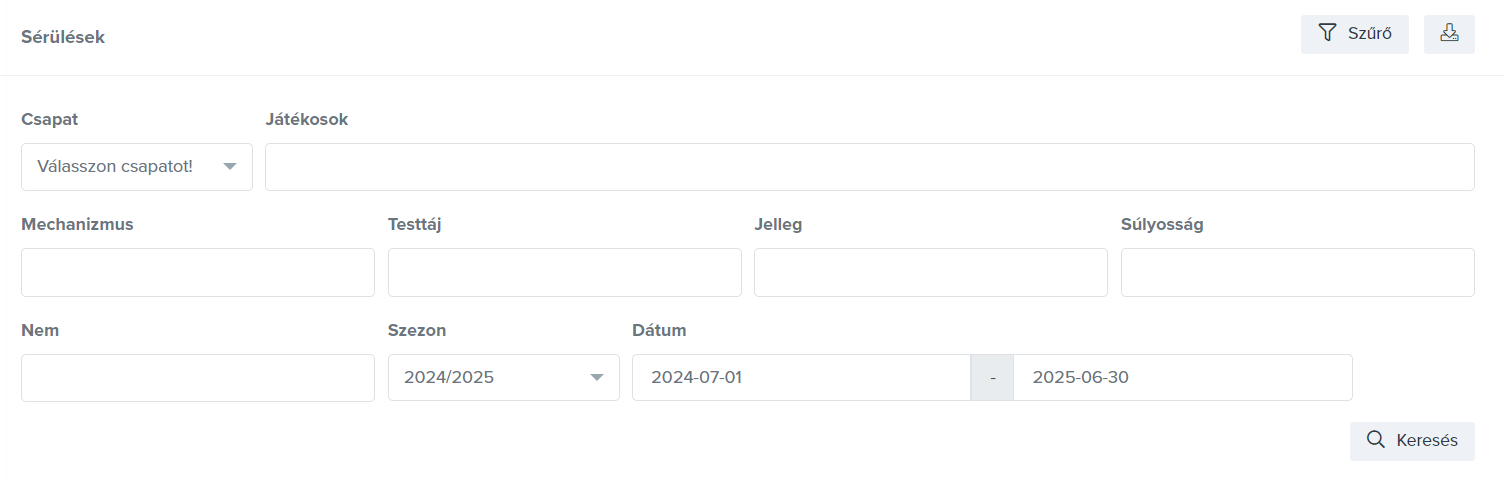
Task: Click the Jelleg input field
Action: tap(931, 273)
